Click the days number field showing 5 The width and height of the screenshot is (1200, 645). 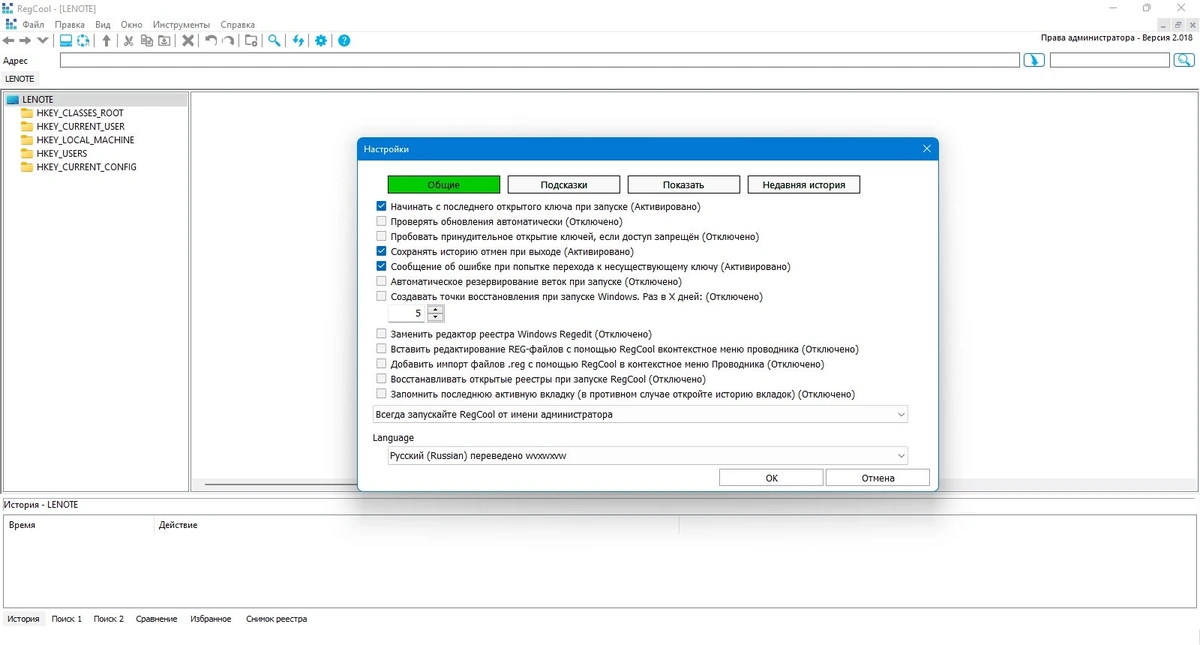click(408, 314)
